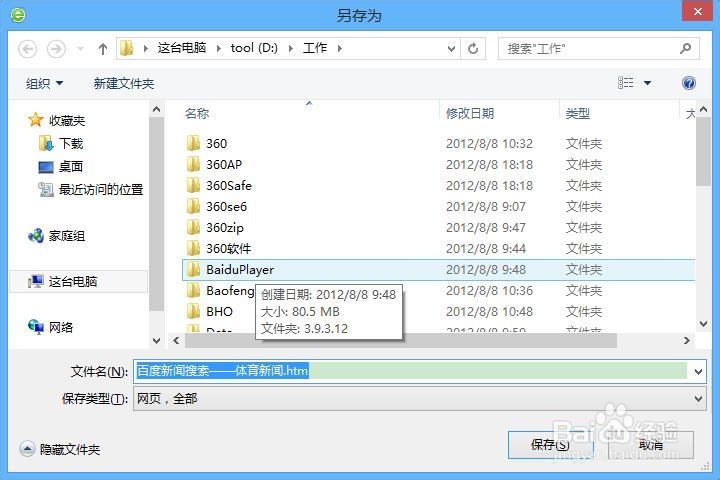Click the file list vertical scrollbar thumb
The height and width of the screenshot is (480, 720).
click(x=703, y=151)
